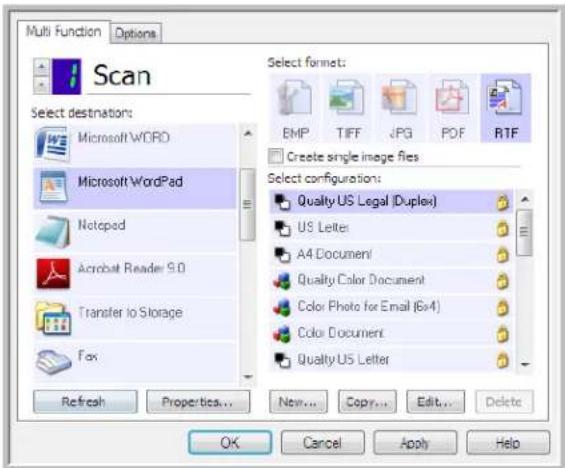
Task: Select the PDF format icon
Action: pos(453,108)
